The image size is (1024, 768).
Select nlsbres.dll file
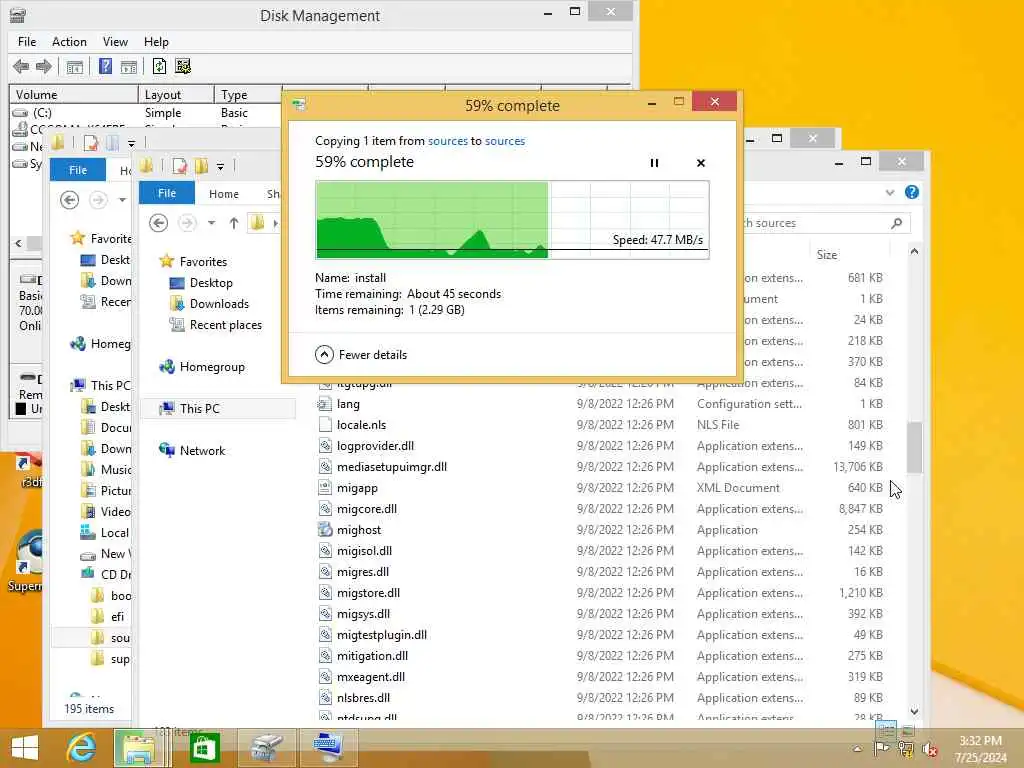pos(363,698)
